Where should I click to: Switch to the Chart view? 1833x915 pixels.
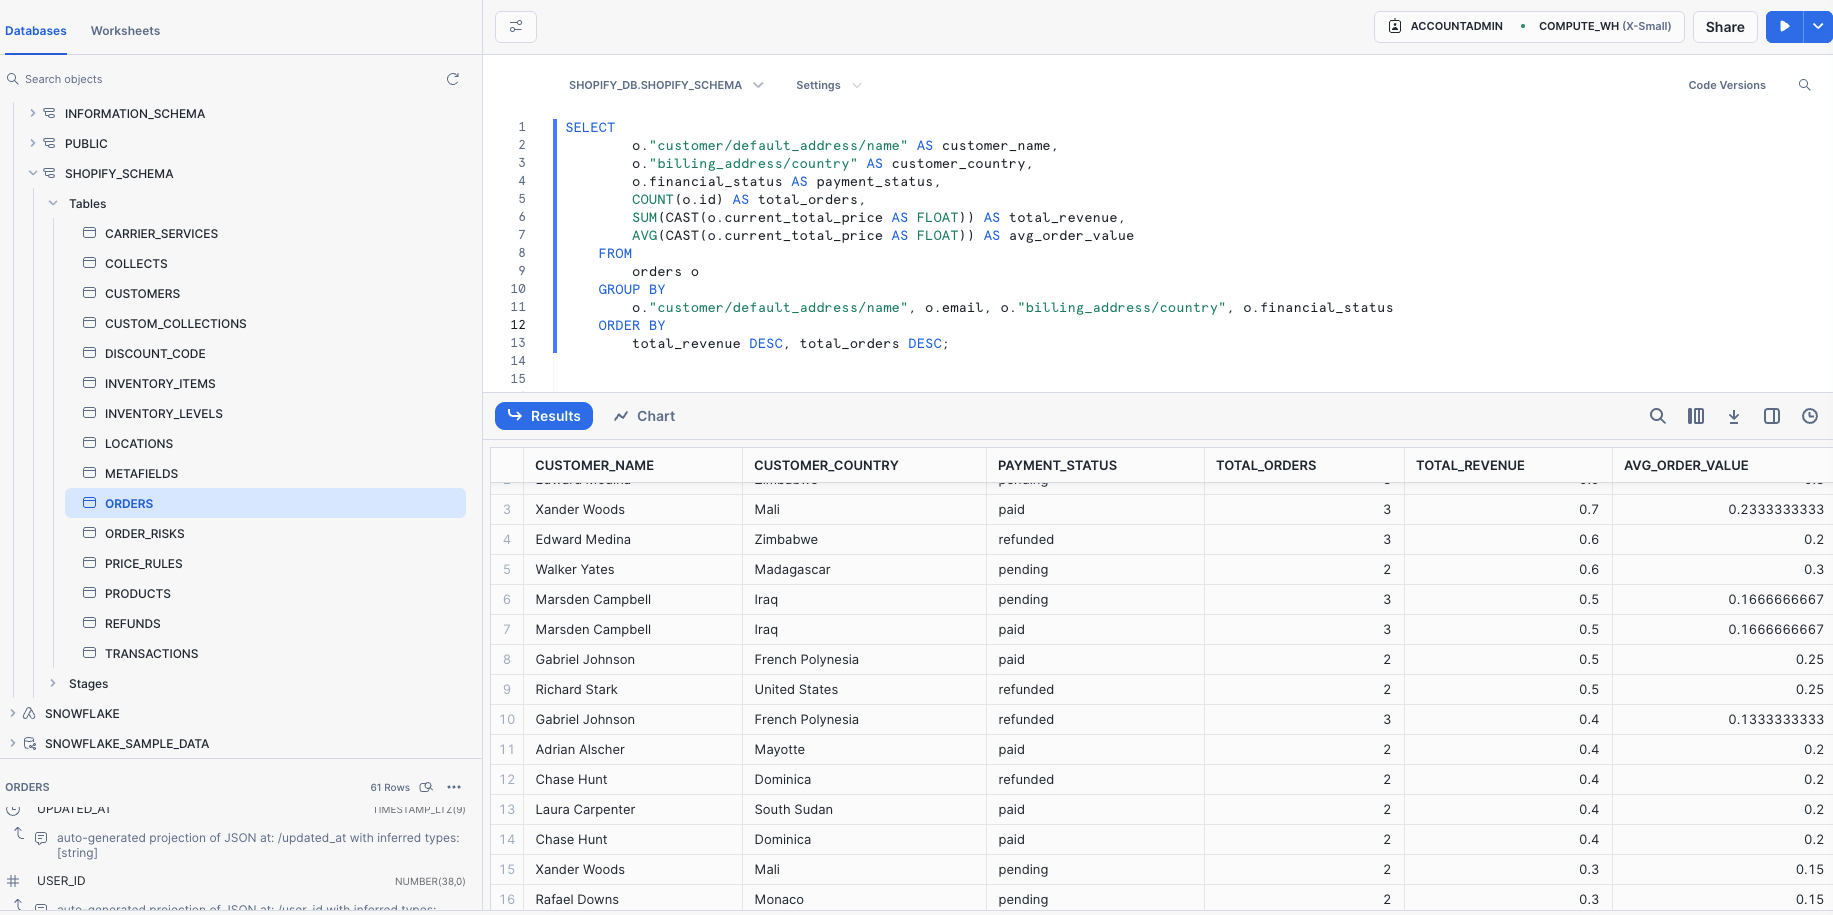coord(645,416)
